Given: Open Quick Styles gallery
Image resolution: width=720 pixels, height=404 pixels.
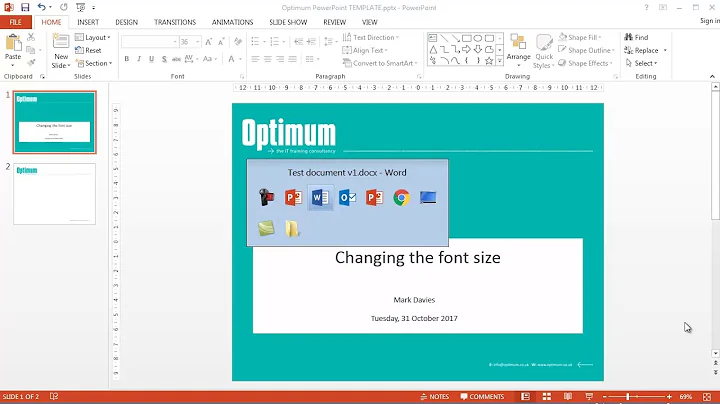Looking at the screenshot, I should pyautogui.click(x=544, y=51).
